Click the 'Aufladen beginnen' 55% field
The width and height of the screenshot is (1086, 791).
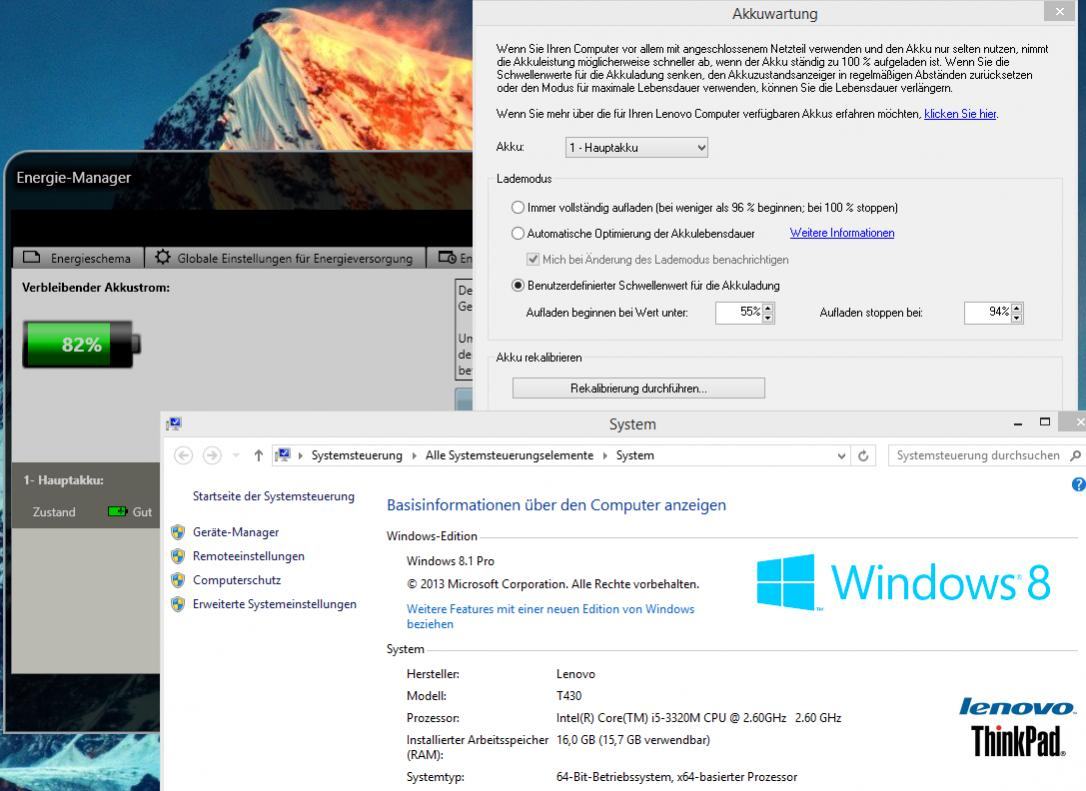(x=739, y=312)
